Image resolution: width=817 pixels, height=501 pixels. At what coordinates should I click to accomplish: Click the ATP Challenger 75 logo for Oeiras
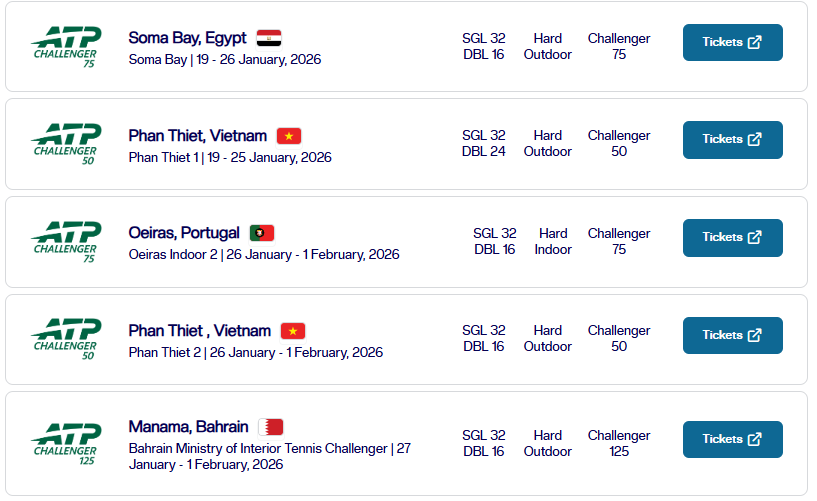coord(65,242)
